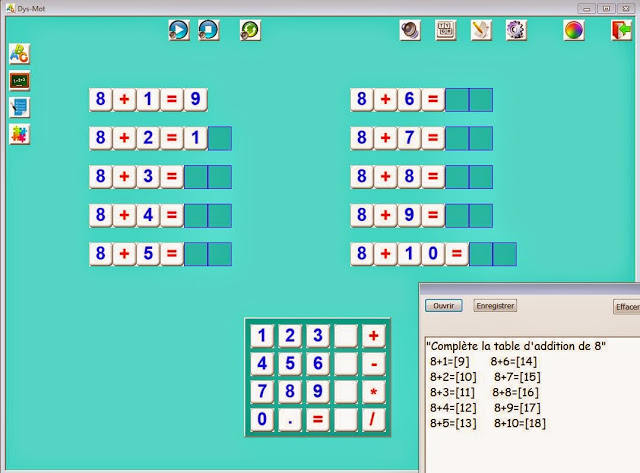The height and width of the screenshot is (473, 640).
Task: Click first empty answer box for 8+6
Action: (x=457, y=99)
